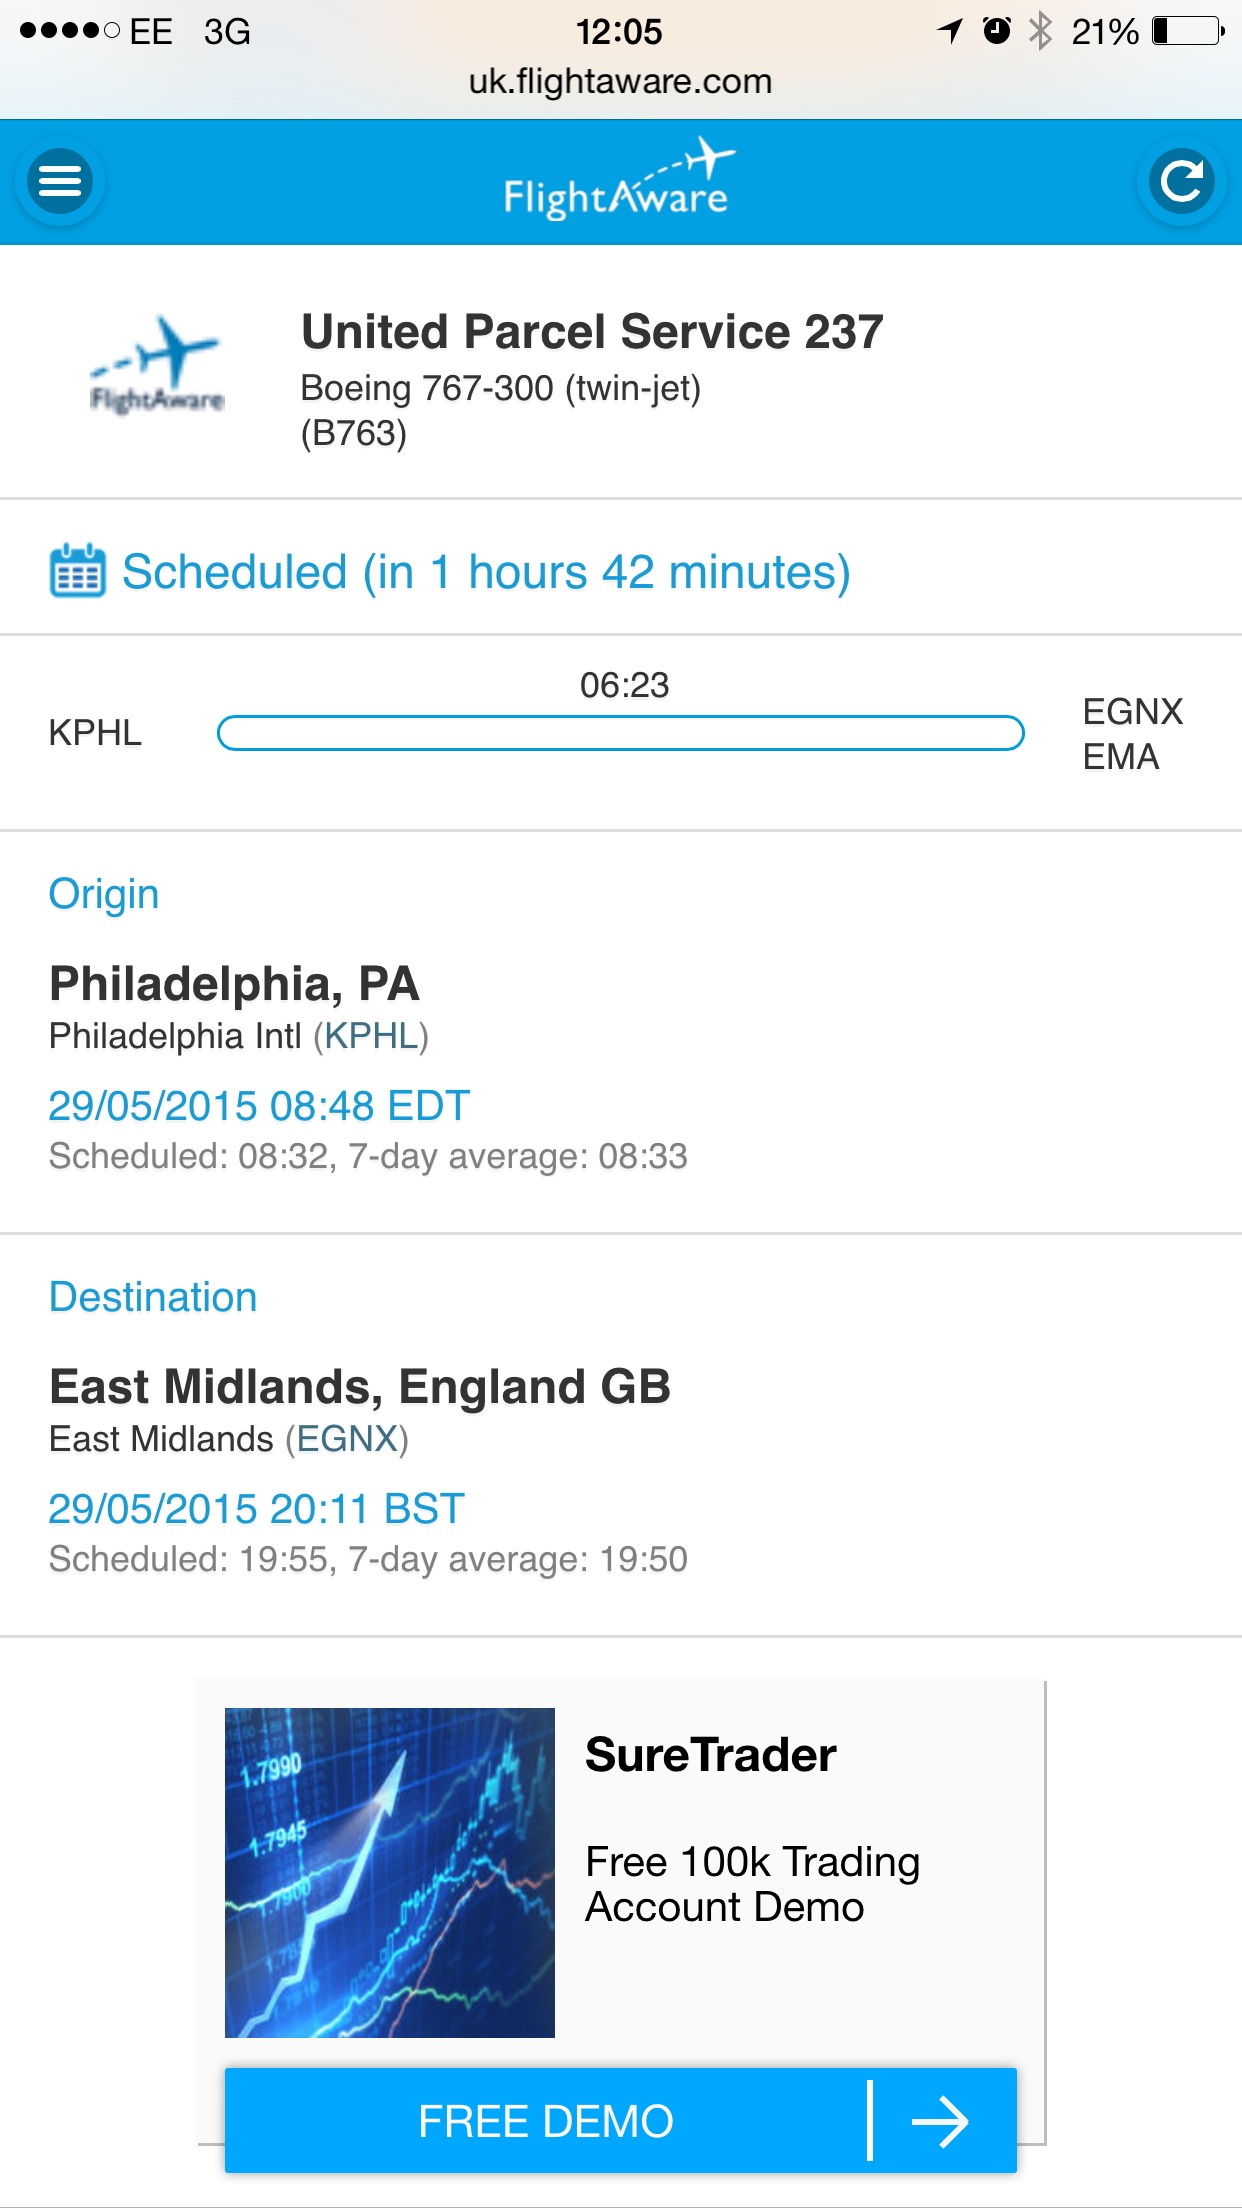This screenshot has width=1242, height=2208.
Task: Click the calendar icon beside Scheduled
Action: (x=77, y=571)
